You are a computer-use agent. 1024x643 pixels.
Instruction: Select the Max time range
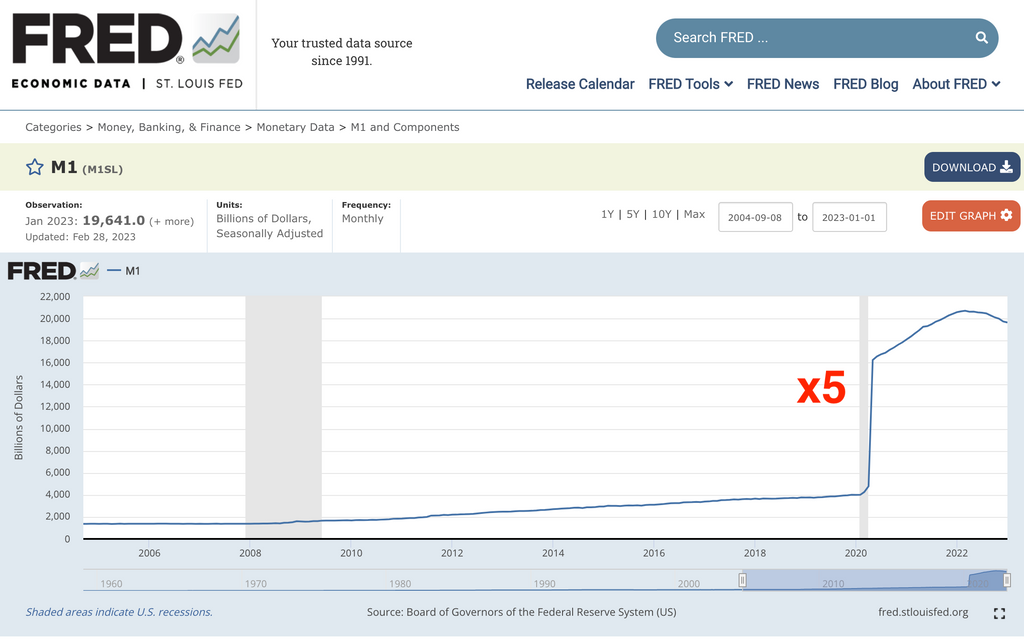694,214
